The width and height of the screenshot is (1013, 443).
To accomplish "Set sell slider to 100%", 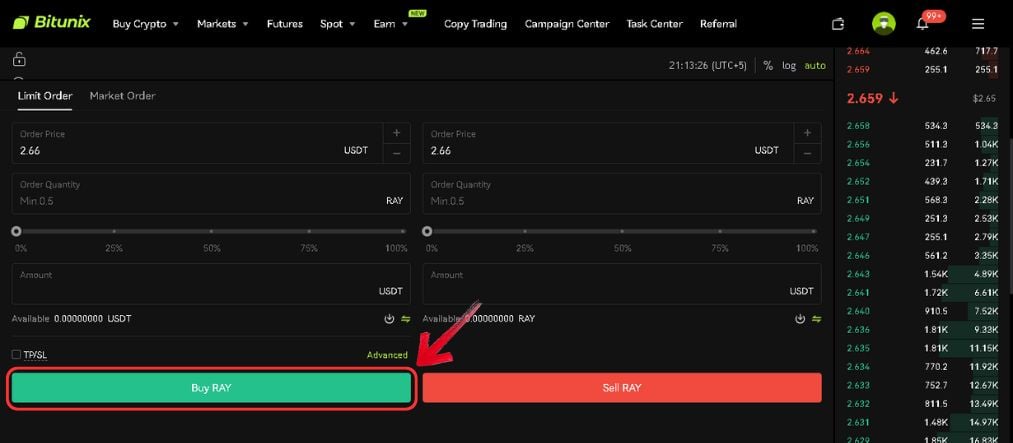I will pos(815,231).
